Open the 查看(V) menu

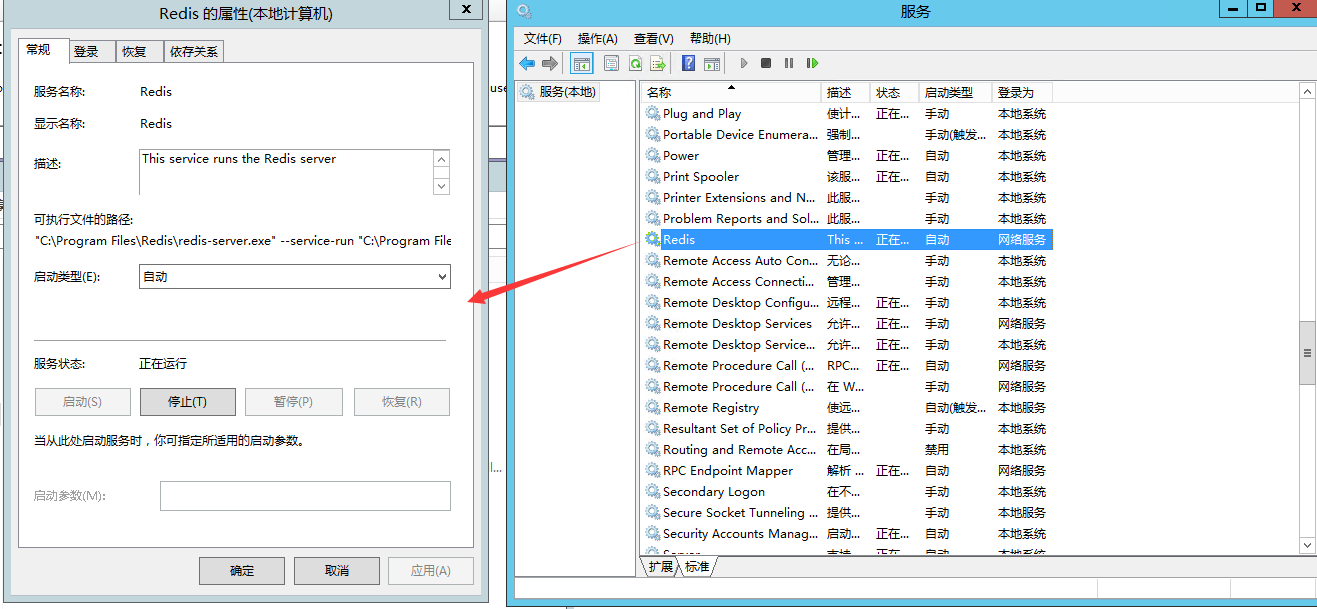(x=654, y=38)
